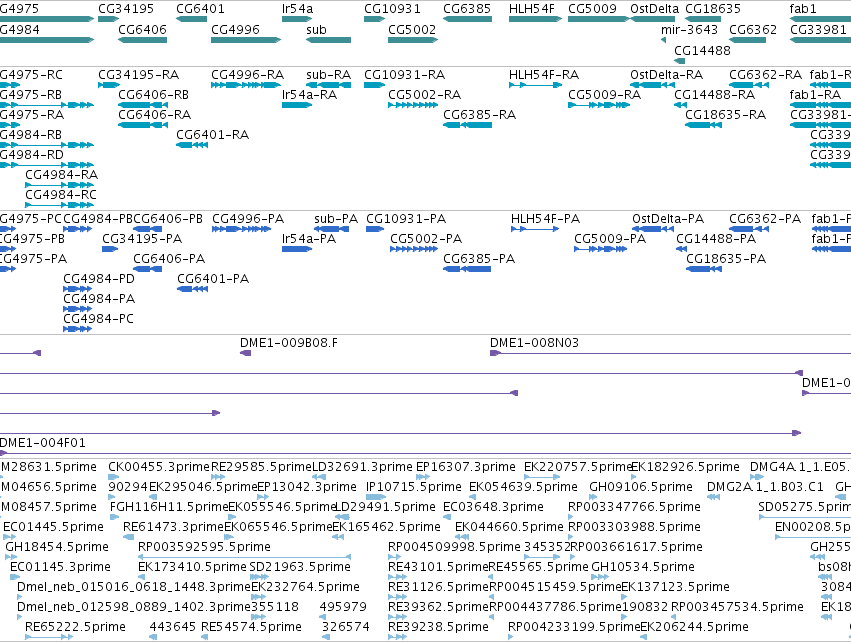Viewport: 851px width, 642px height.
Task: Click the CG10931 gene label
Action: click(x=392, y=9)
